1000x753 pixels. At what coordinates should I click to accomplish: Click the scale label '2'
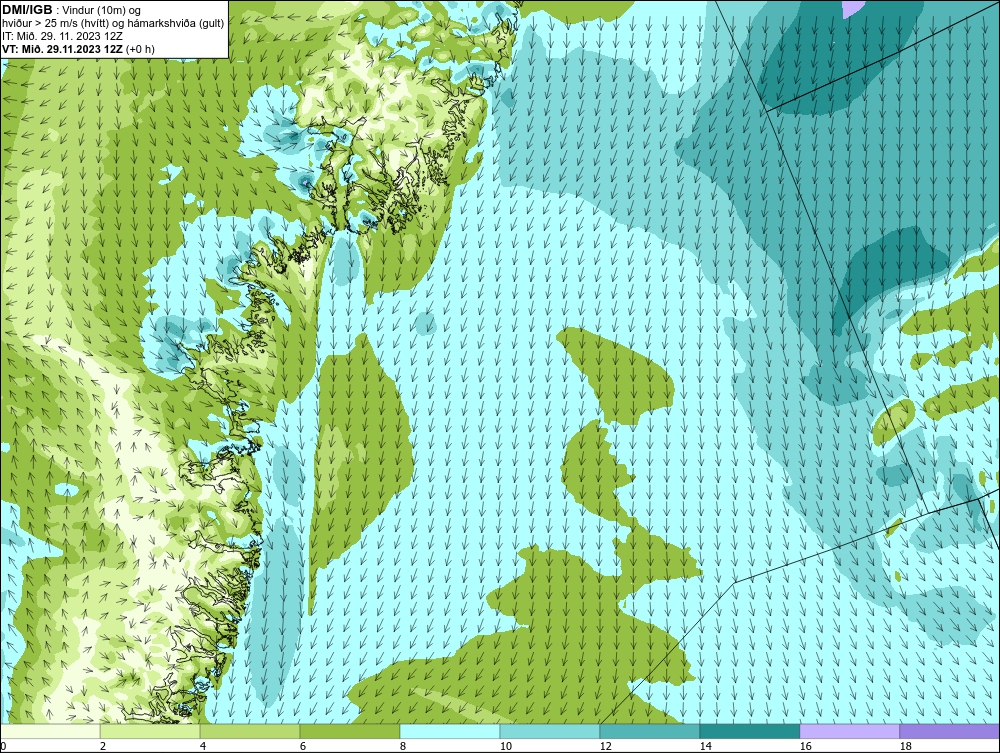pyautogui.click(x=103, y=746)
